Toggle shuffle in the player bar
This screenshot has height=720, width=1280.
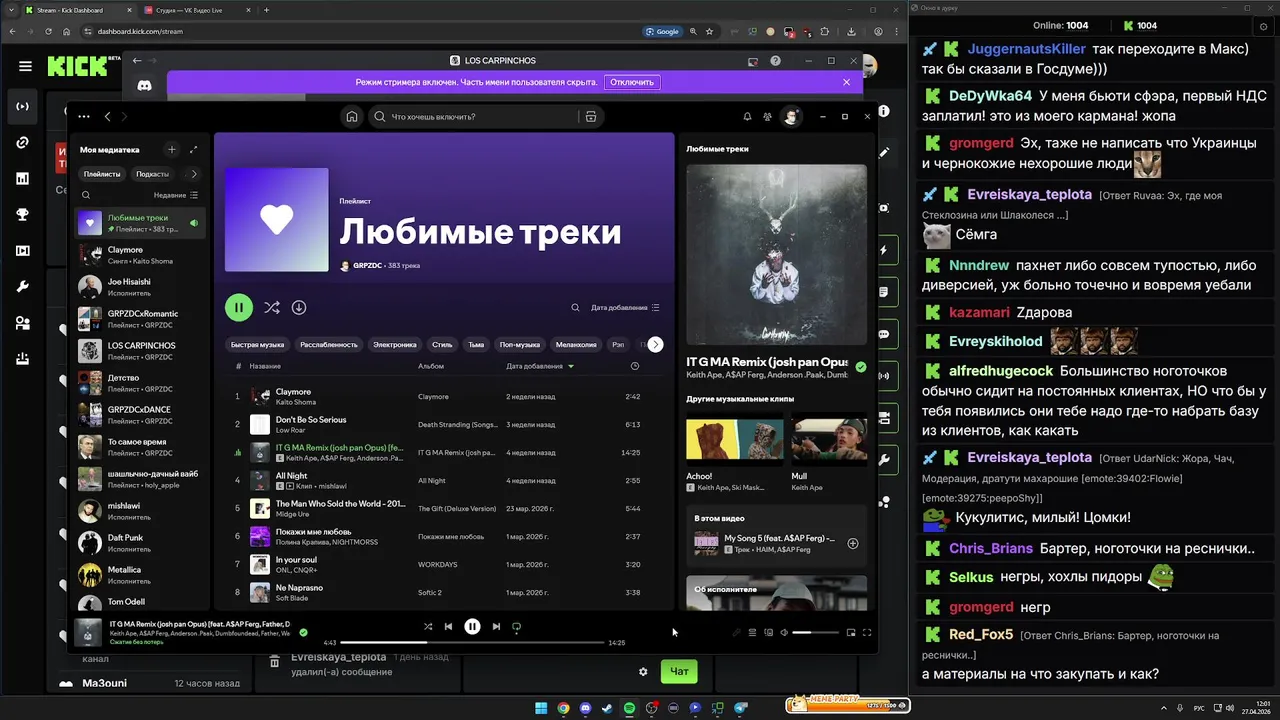coord(428,627)
